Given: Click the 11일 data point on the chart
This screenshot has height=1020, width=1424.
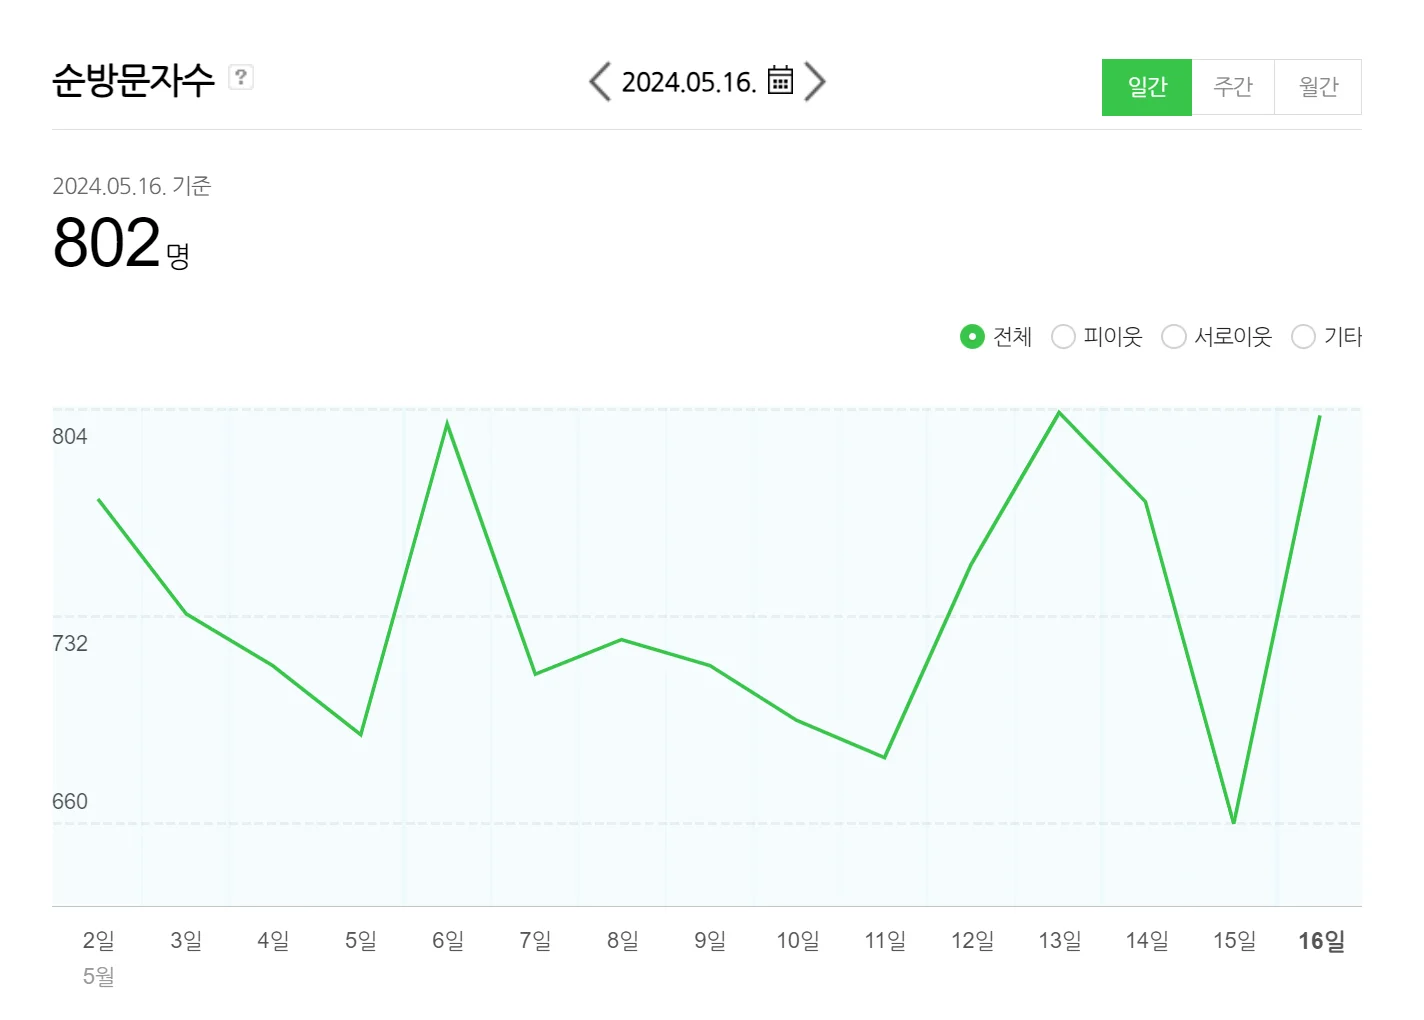Looking at the screenshot, I should click(885, 757).
